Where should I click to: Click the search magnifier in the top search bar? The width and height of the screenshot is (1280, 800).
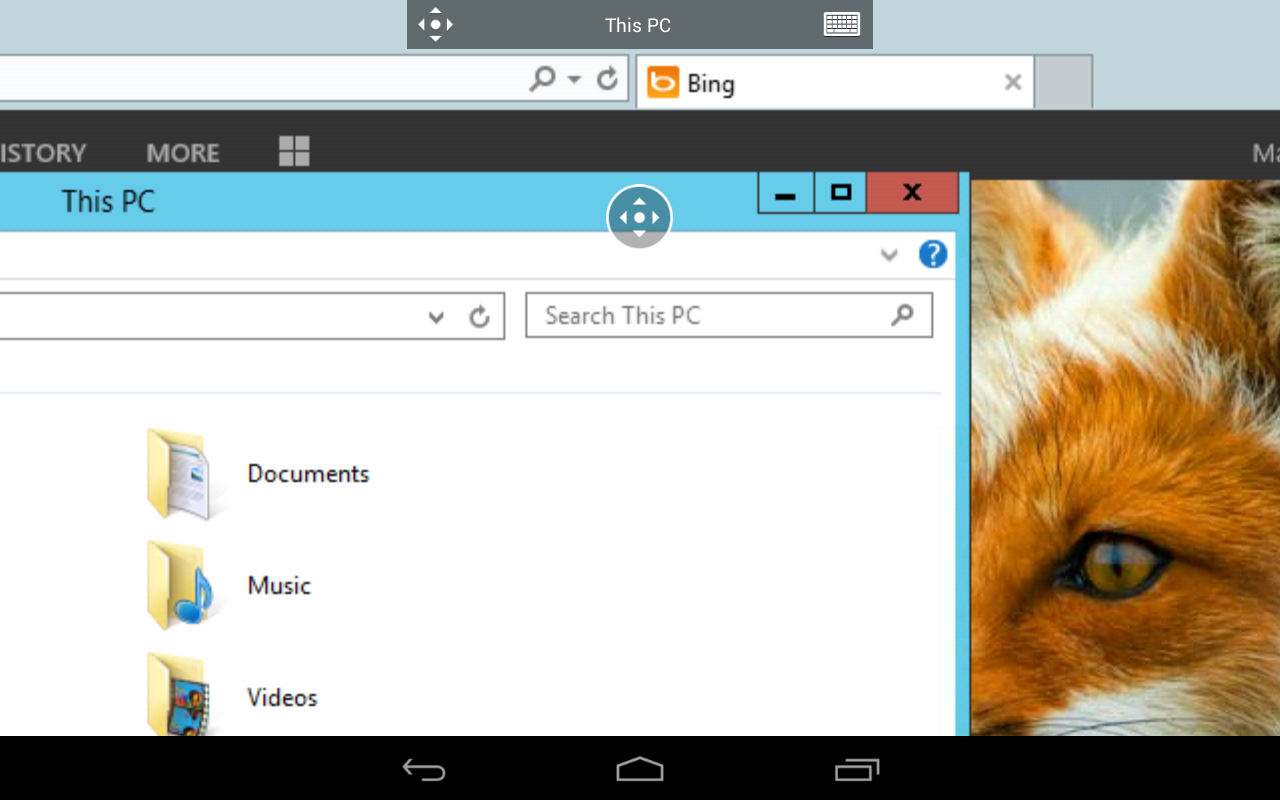coord(541,78)
